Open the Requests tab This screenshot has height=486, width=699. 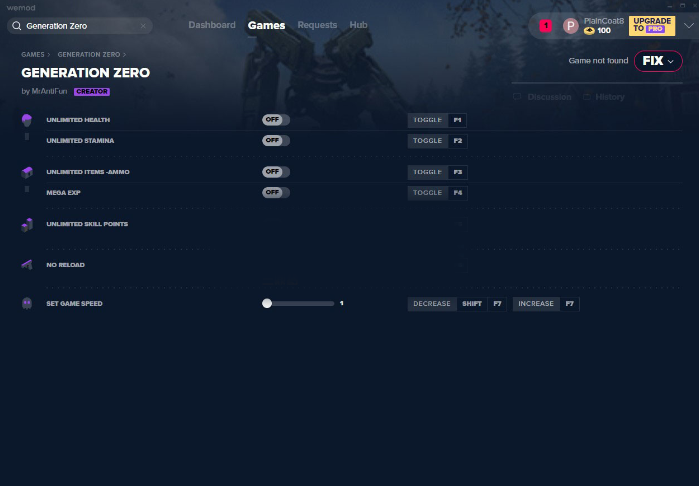317,25
